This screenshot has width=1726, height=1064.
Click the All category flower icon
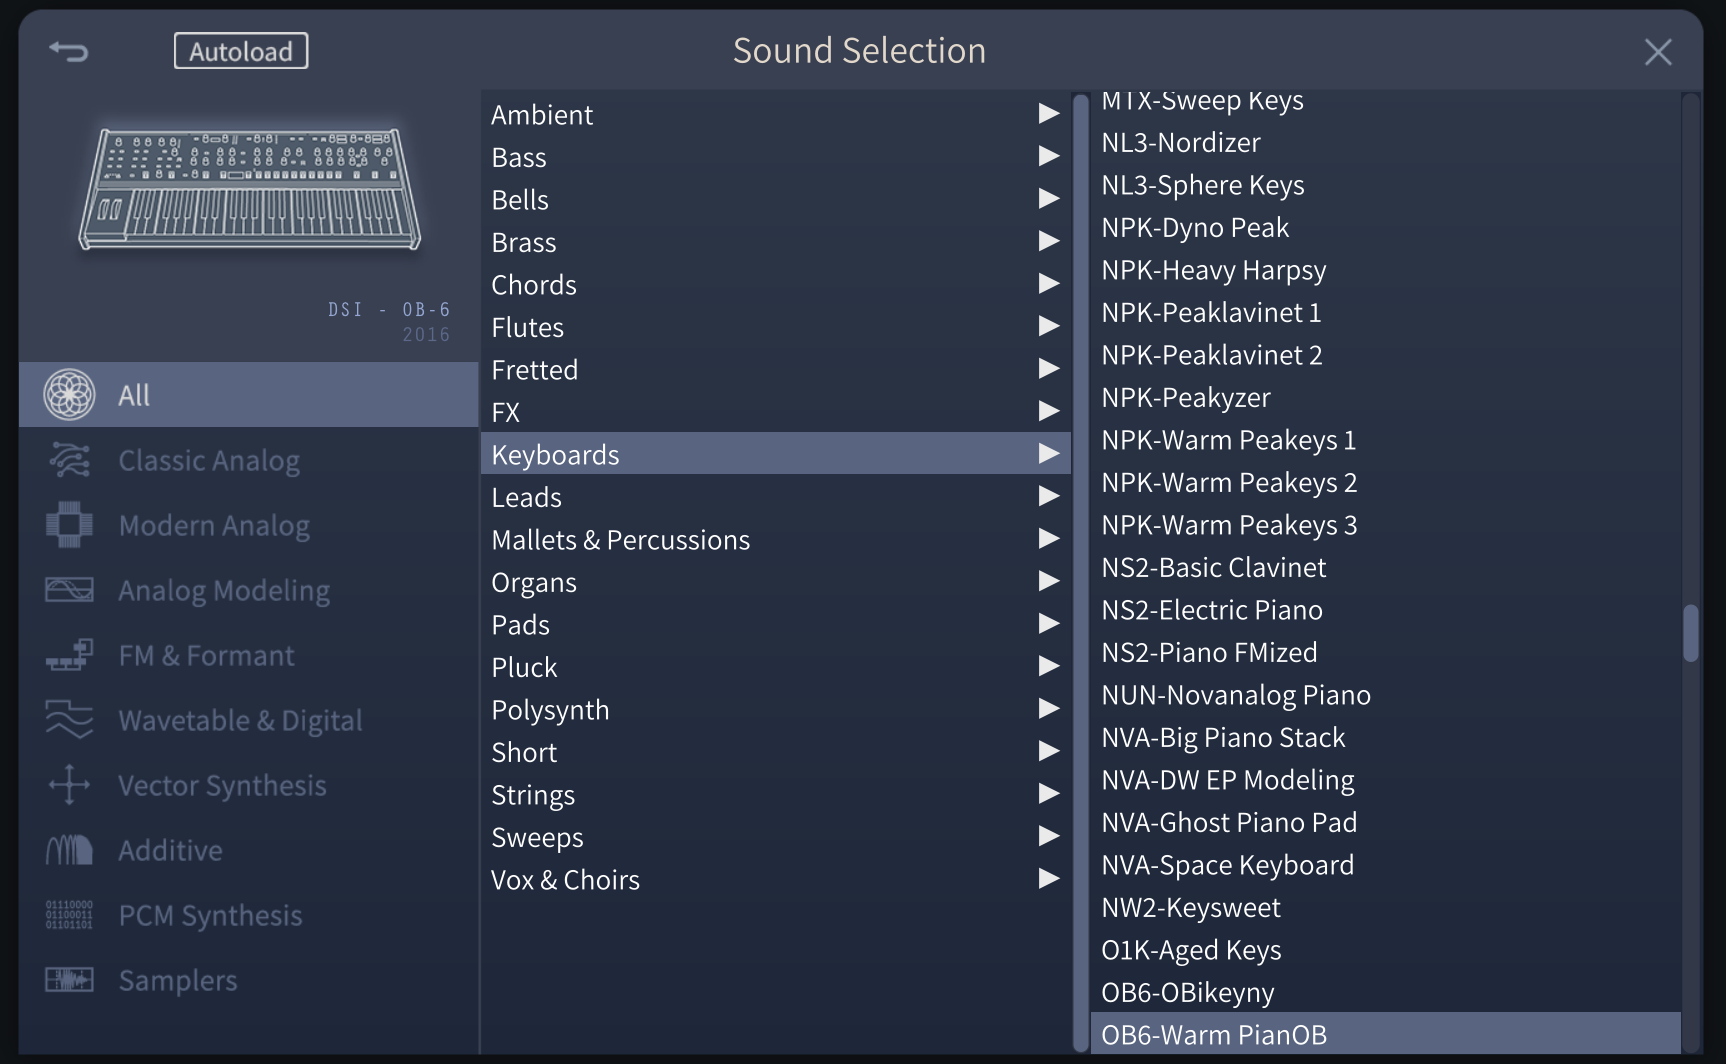click(69, 393)
